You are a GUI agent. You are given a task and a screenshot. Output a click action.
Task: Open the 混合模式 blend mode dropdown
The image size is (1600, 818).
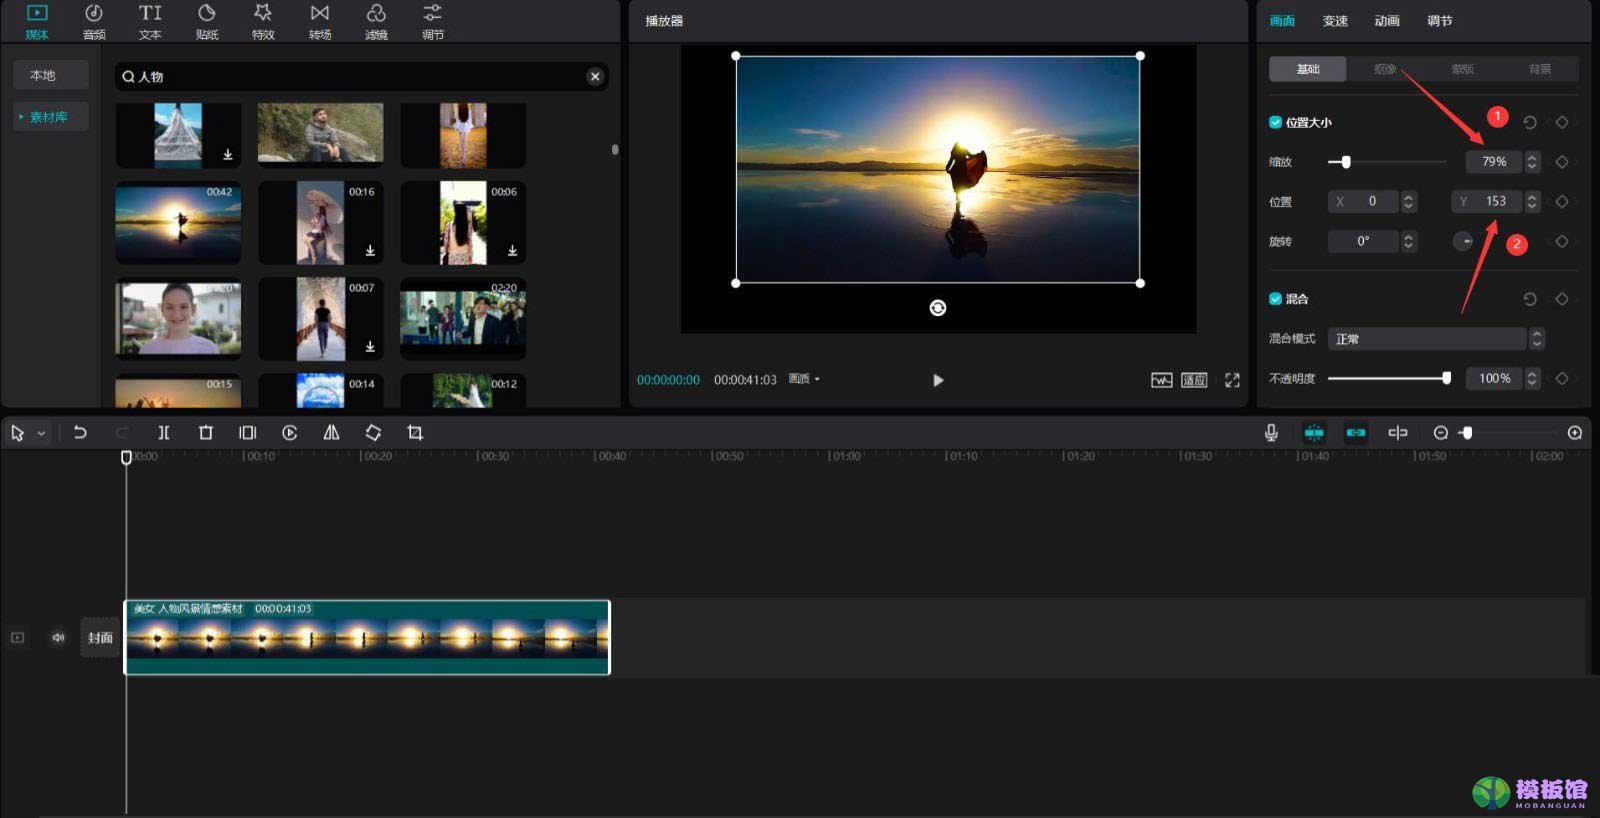[x=1436, y=339]
